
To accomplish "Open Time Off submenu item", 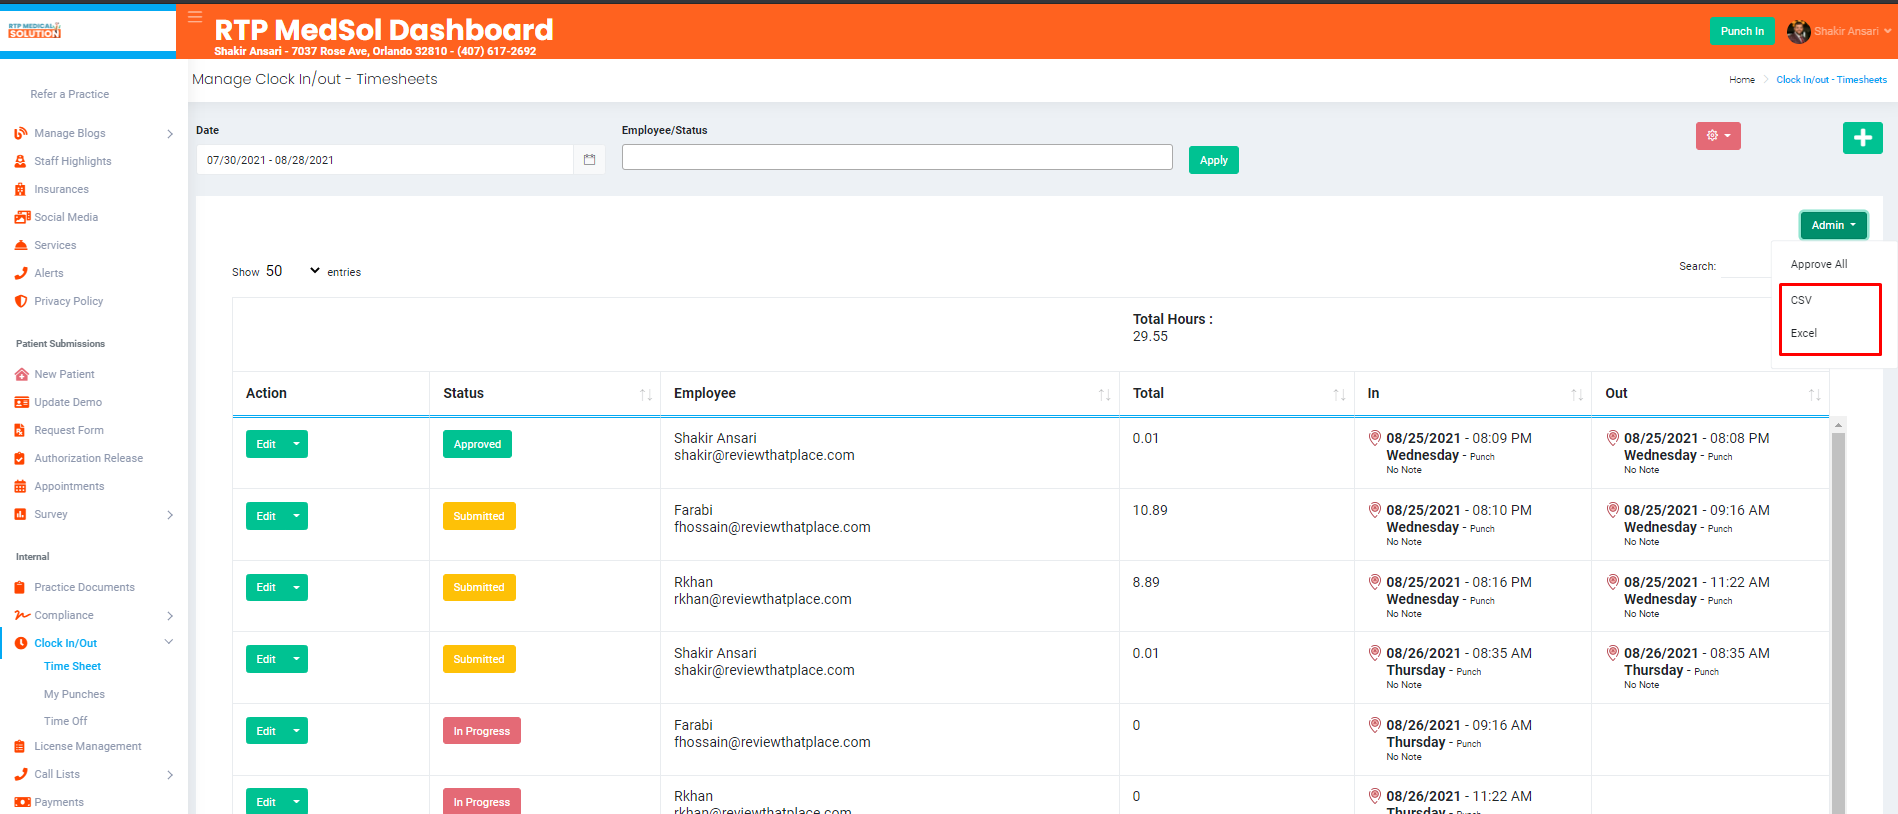I will point(65,721).
